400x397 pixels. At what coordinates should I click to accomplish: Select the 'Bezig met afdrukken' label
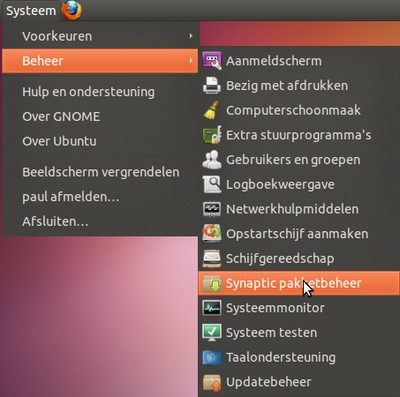[287, 86]
